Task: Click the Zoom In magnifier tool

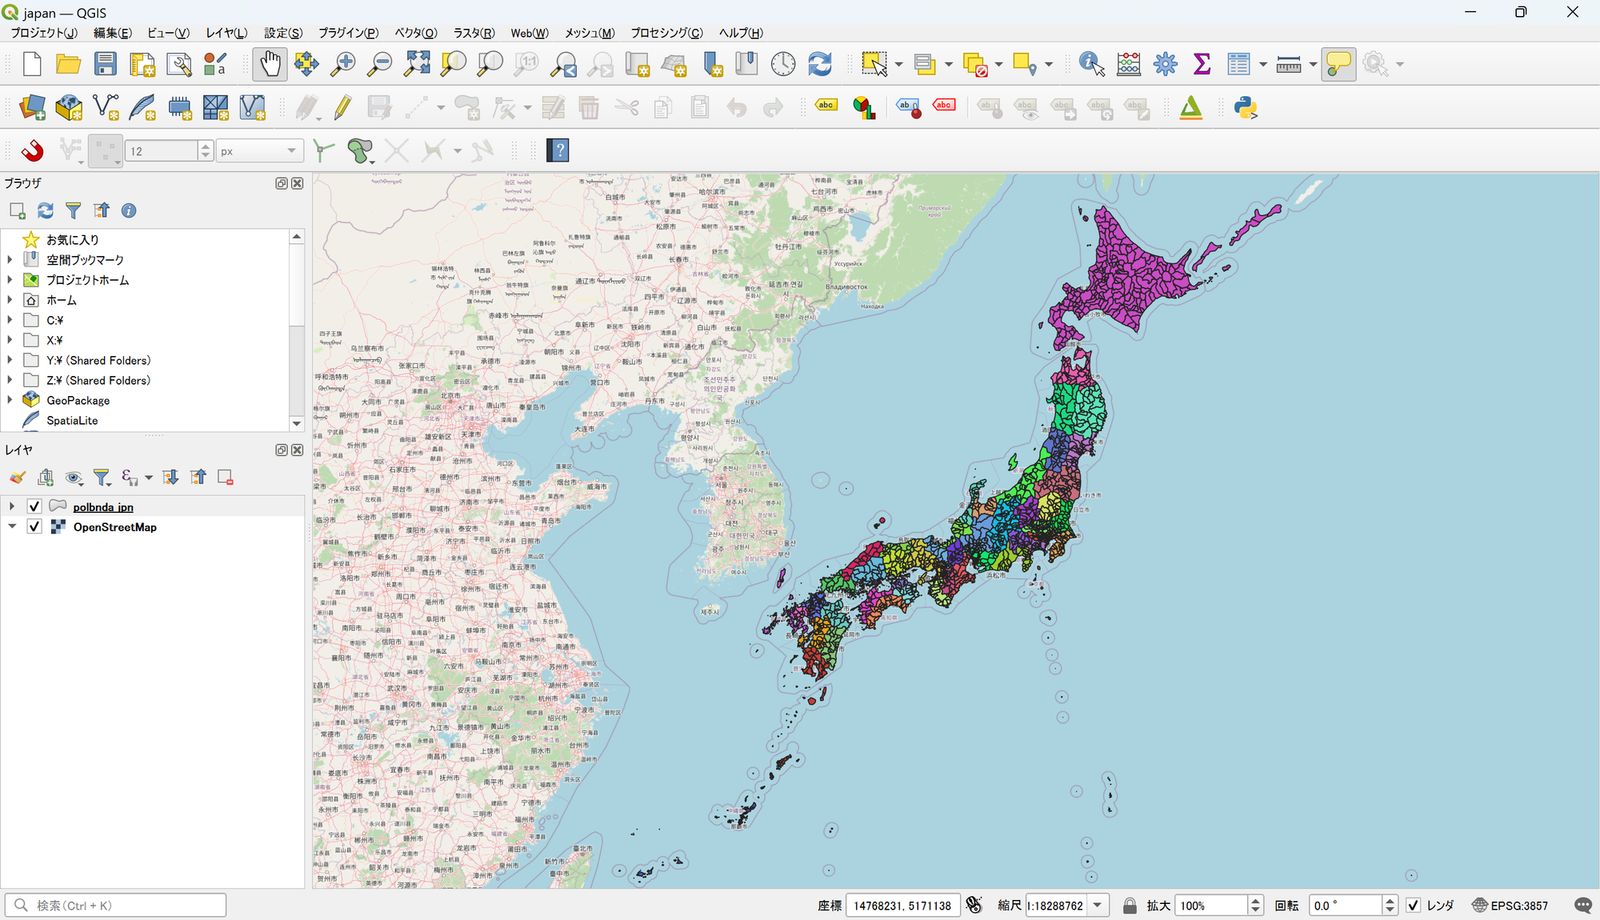Action: [x=343, y=64]
